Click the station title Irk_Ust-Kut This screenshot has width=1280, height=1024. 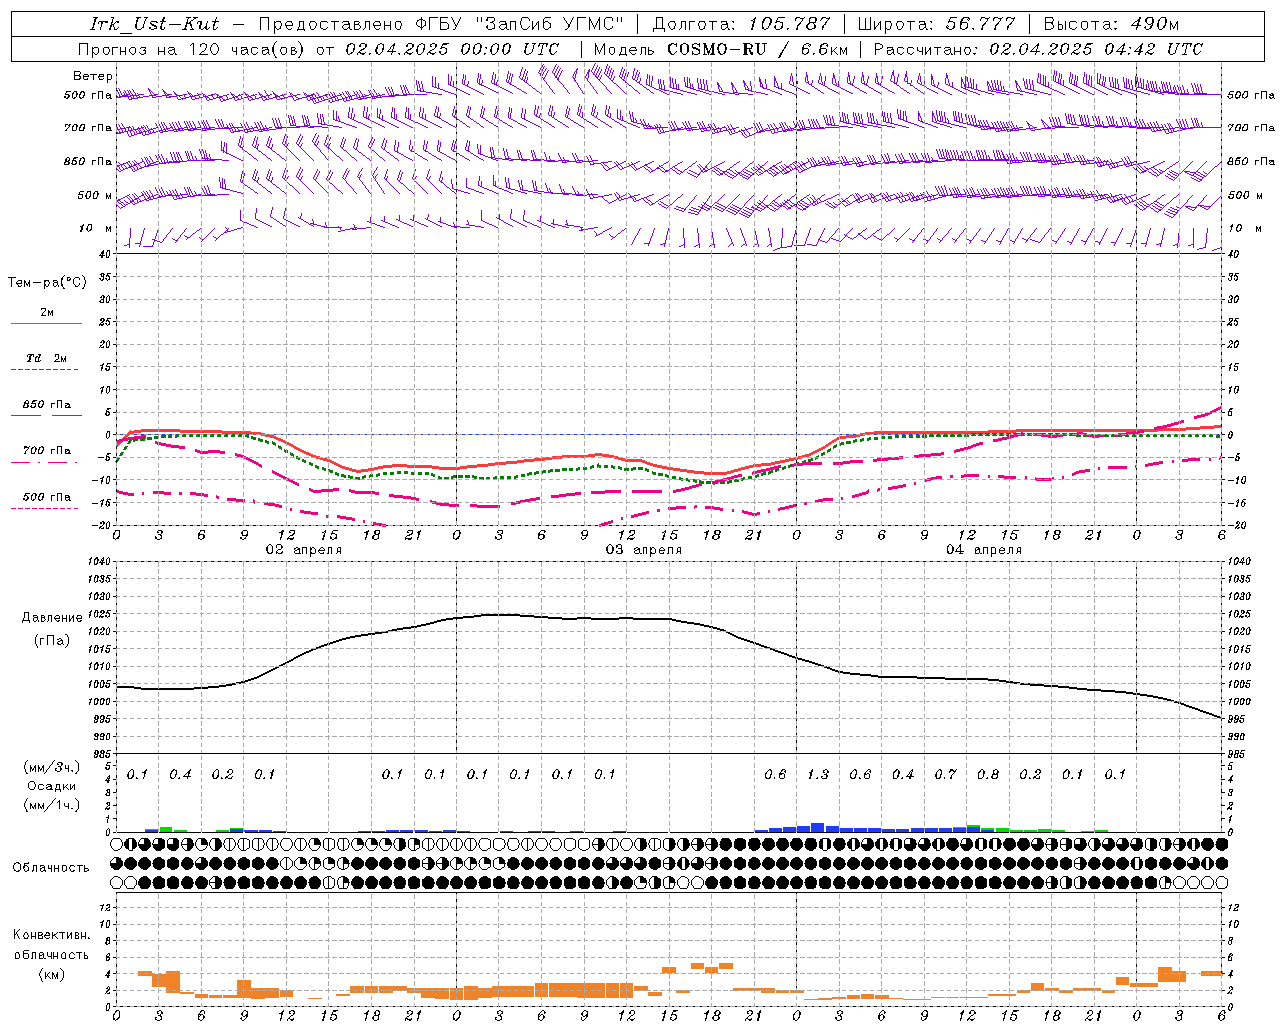click(x=155, y=24)
